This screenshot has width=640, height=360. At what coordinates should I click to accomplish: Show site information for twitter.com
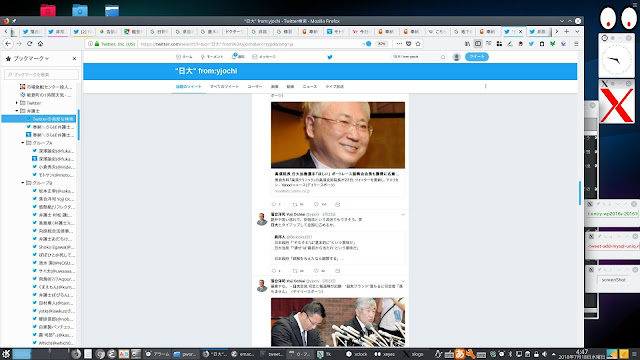coord(90,44)
